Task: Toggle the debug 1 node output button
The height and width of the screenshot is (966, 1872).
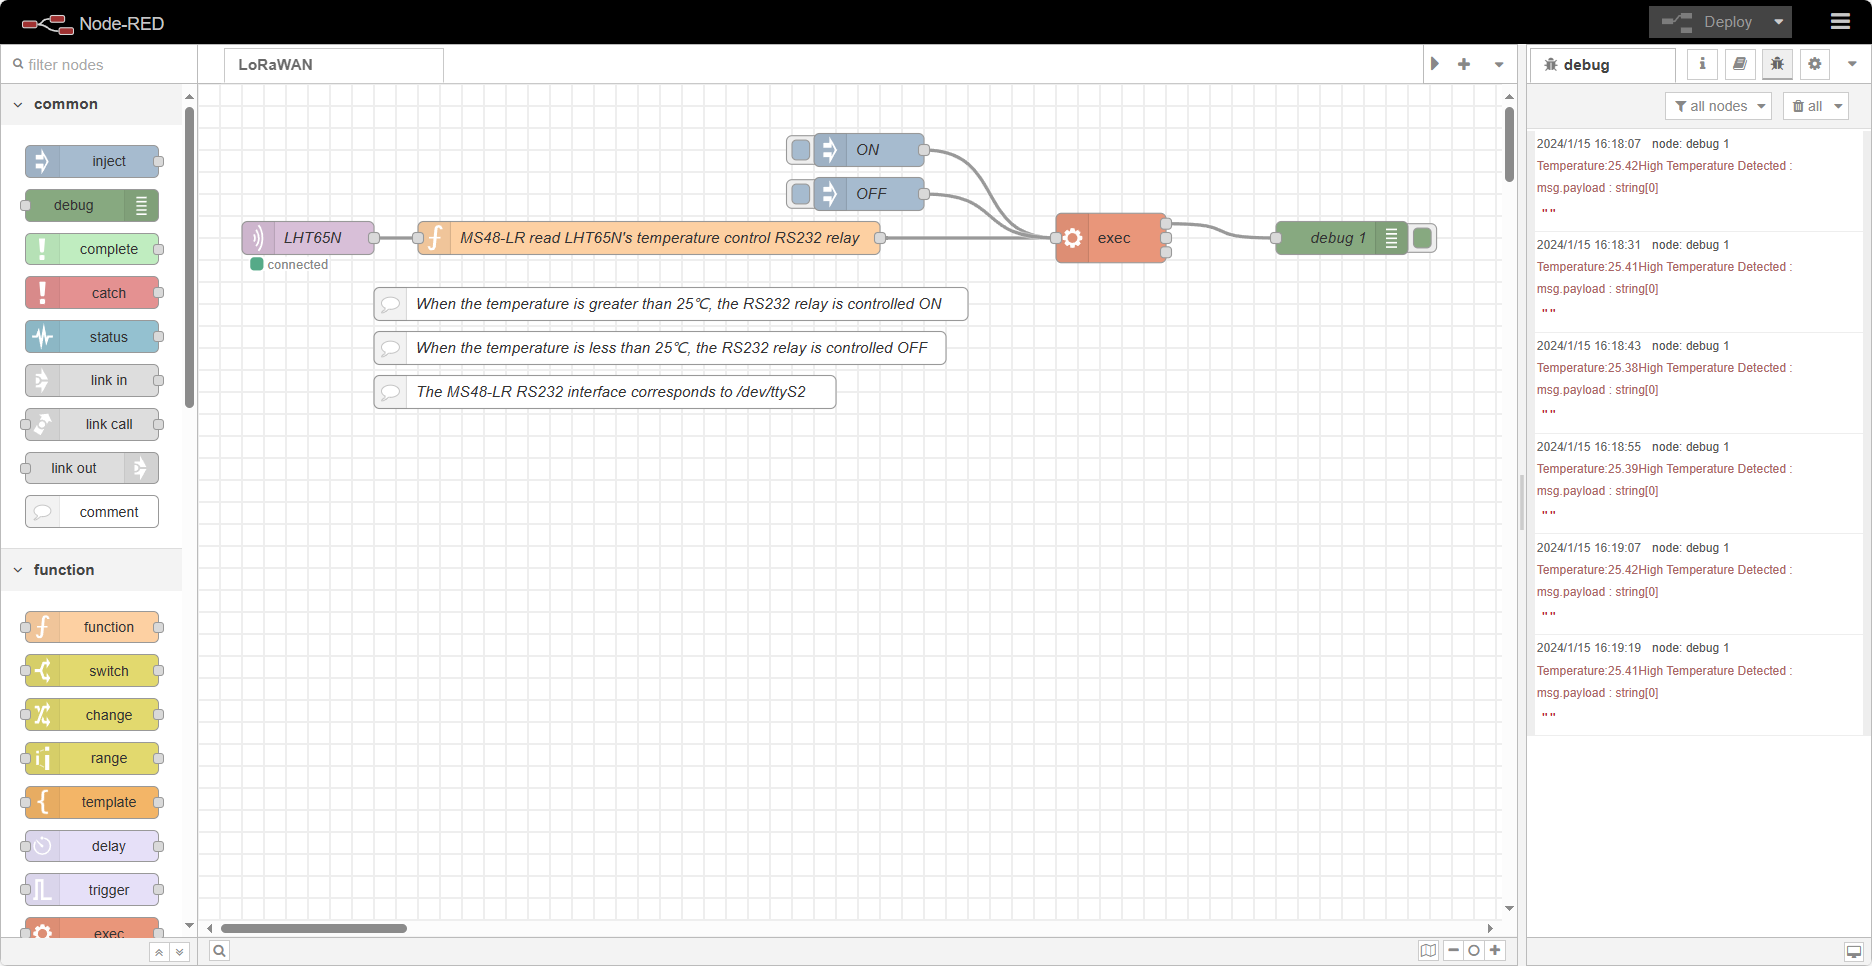Action: [x=1423, y=238]
